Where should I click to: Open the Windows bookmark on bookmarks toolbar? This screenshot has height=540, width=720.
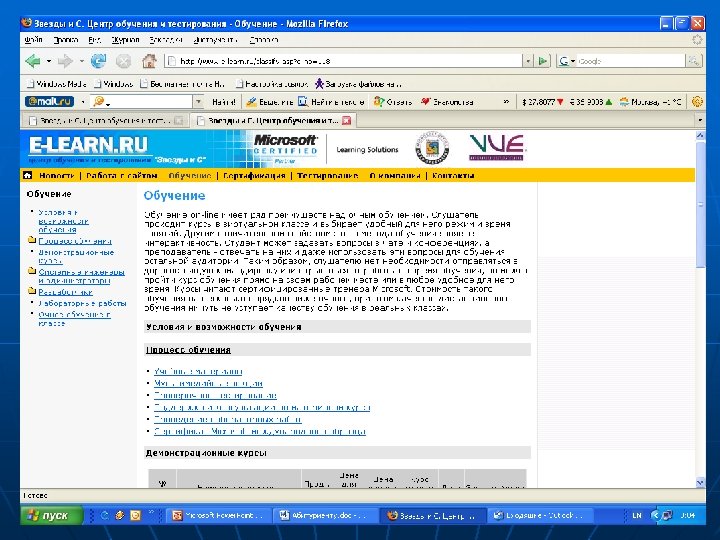coord(113,84)
